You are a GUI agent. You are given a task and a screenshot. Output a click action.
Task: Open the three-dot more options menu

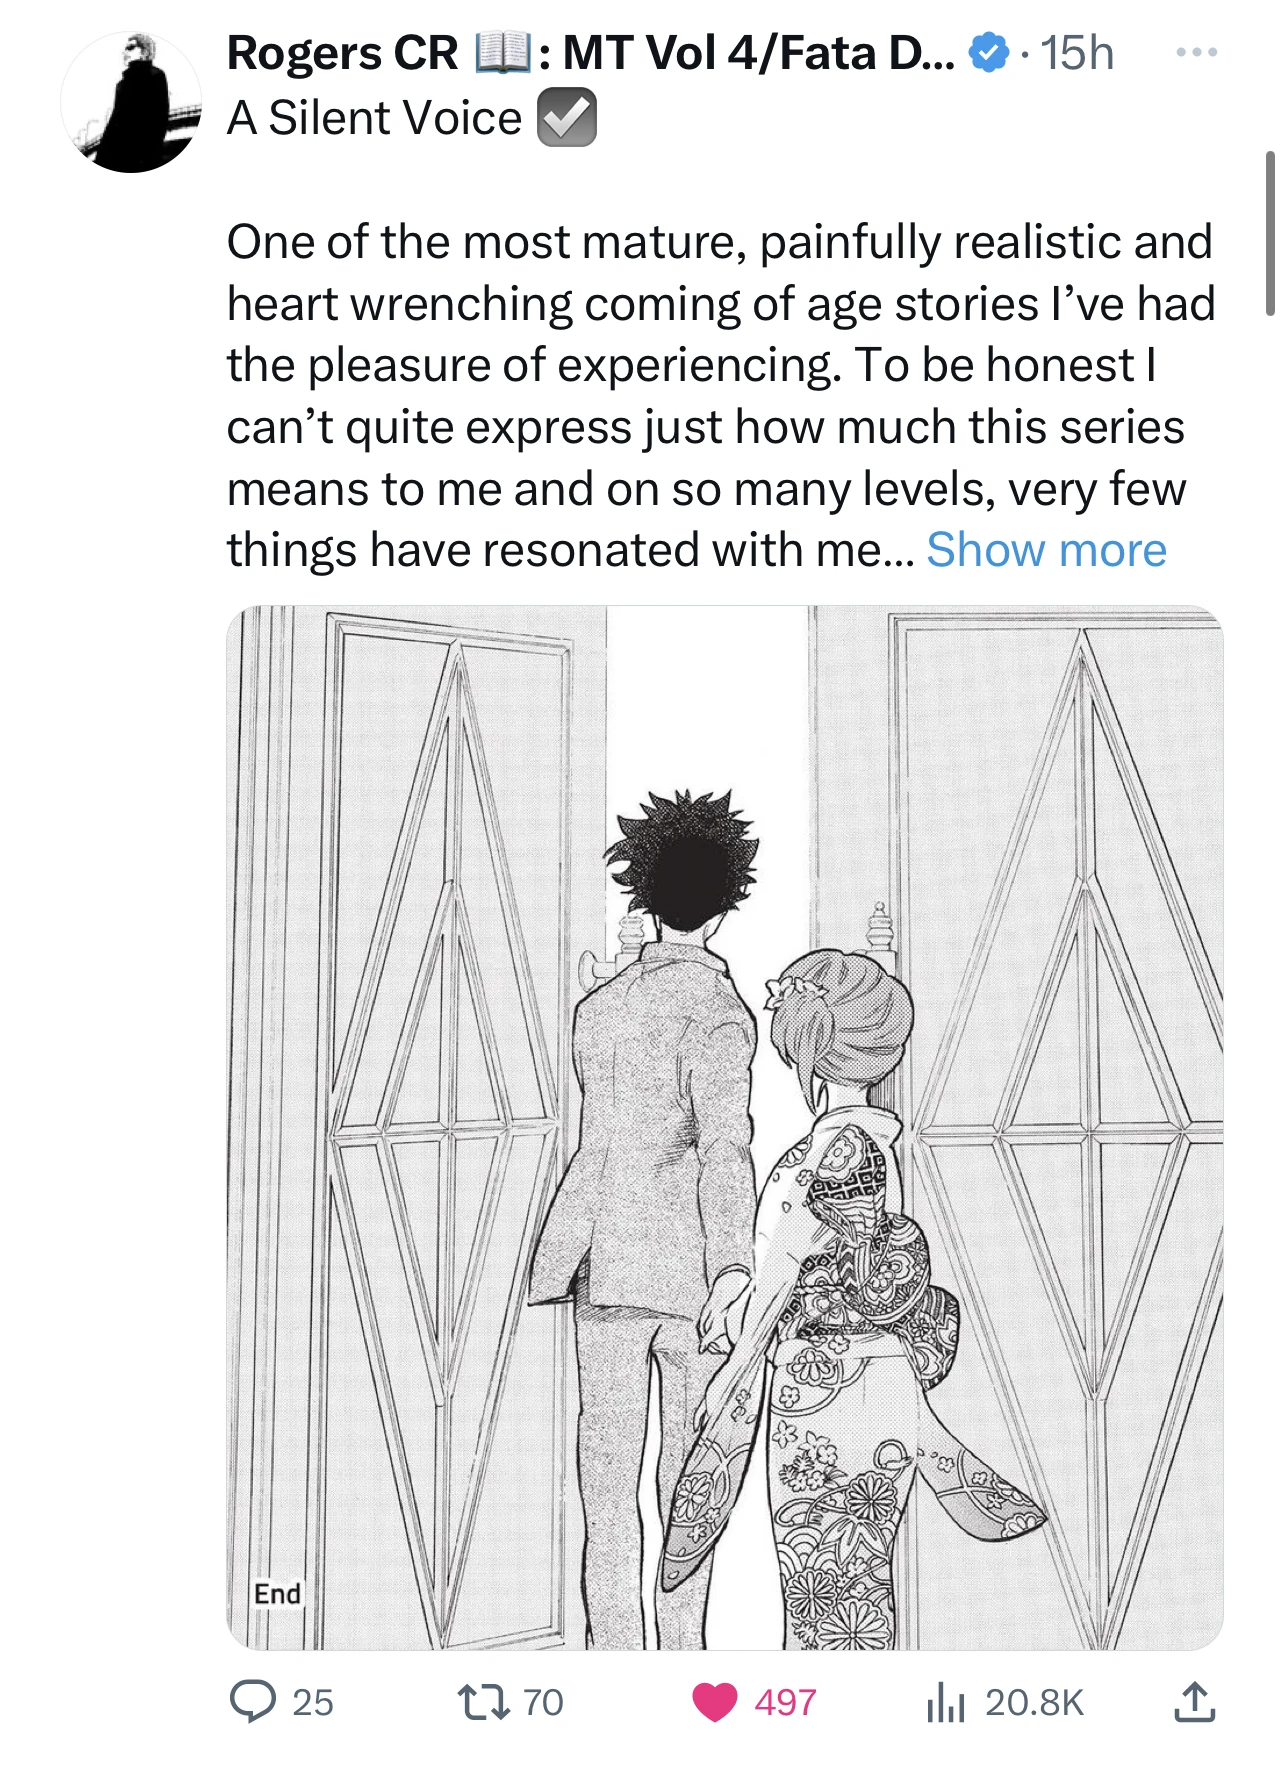(x=1196, y=52)
